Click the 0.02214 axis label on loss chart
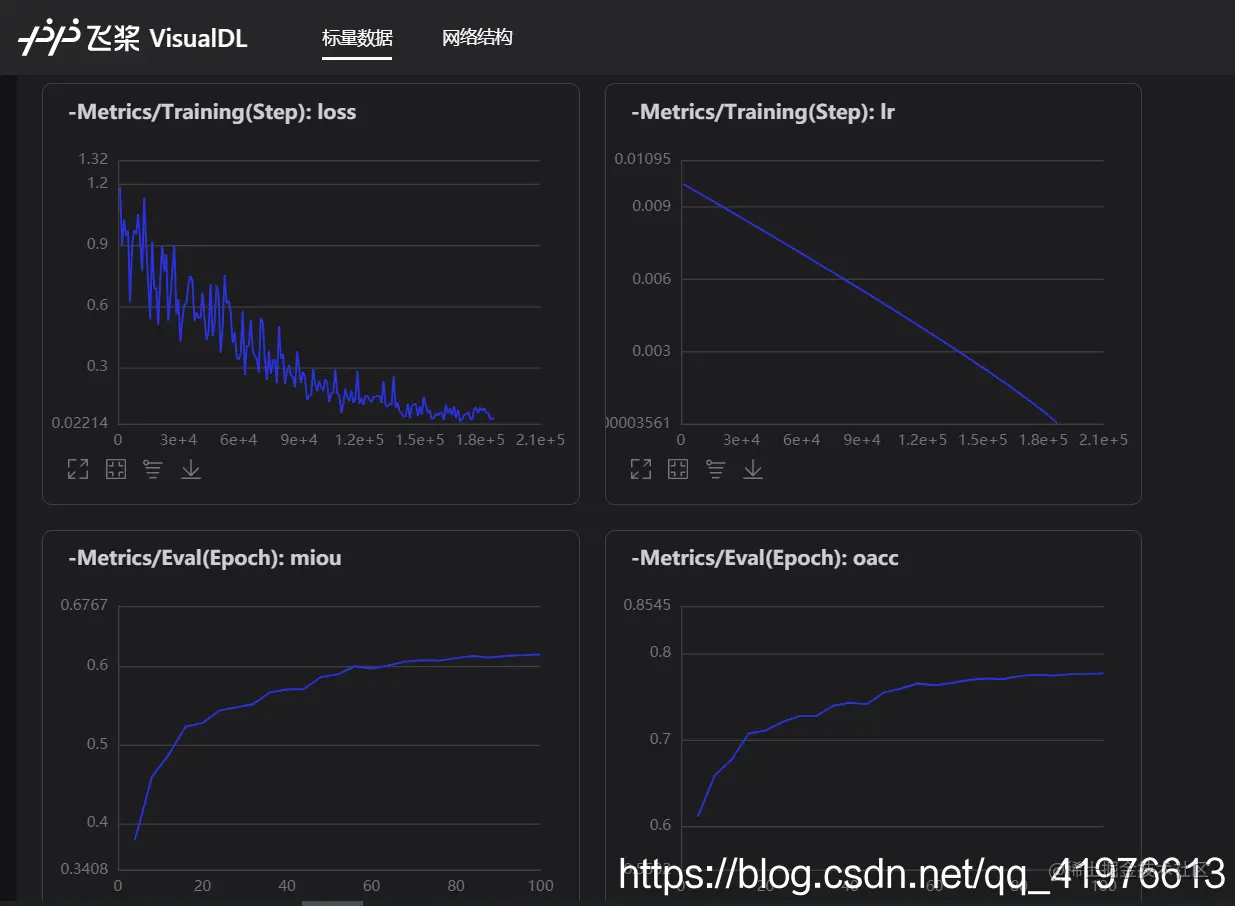 pos(80,422)
